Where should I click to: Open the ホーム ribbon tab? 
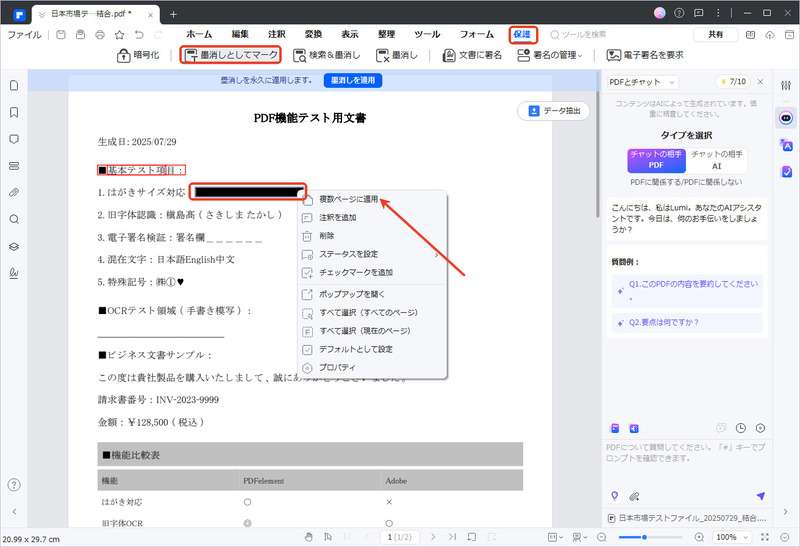pos(199,34)
